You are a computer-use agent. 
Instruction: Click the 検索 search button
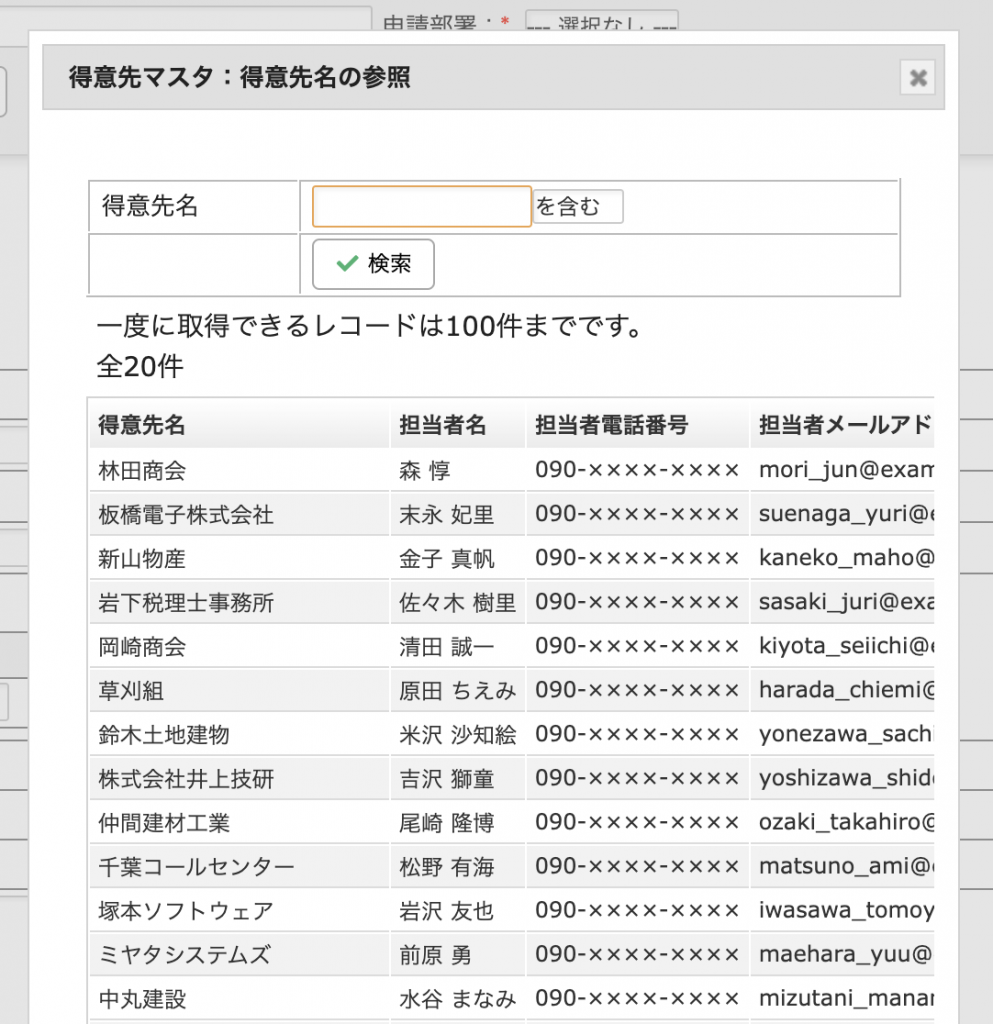click(373, 264)
